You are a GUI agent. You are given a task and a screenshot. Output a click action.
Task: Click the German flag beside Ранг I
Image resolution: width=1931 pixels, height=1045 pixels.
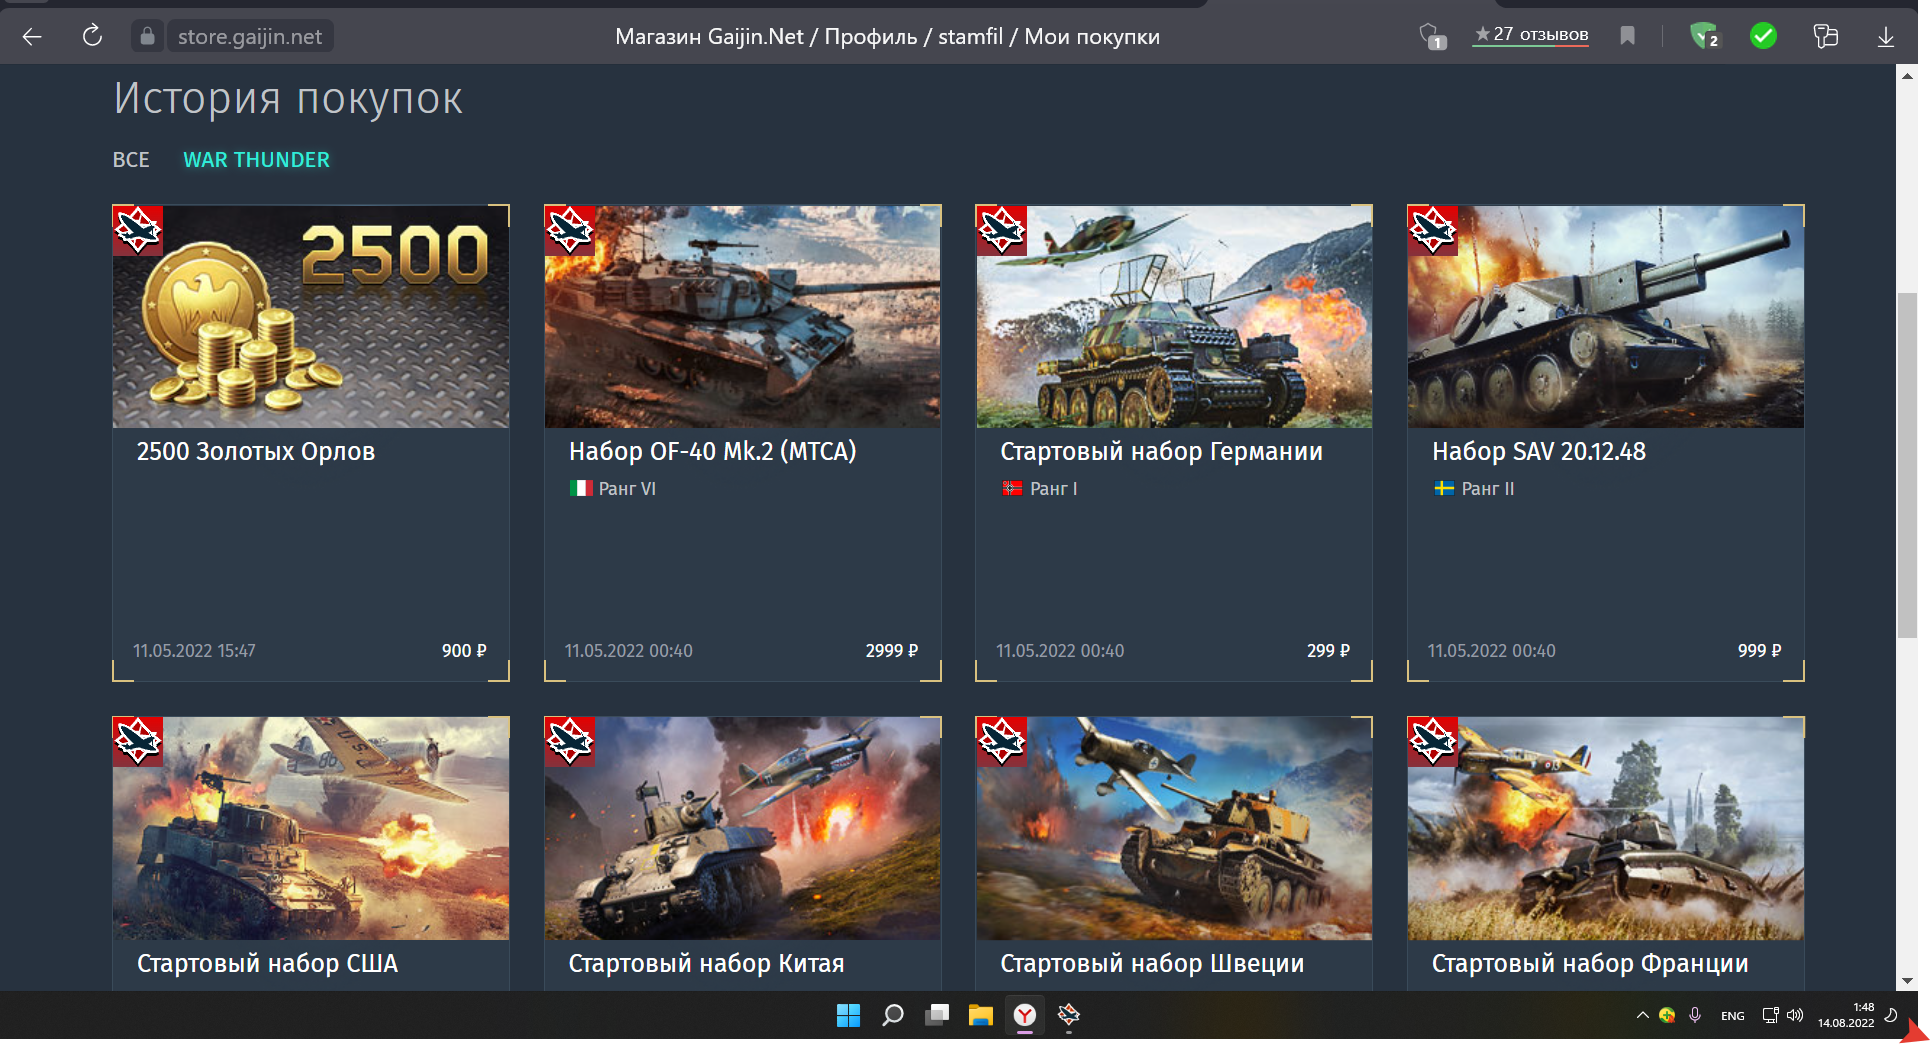pos(1012,489)
